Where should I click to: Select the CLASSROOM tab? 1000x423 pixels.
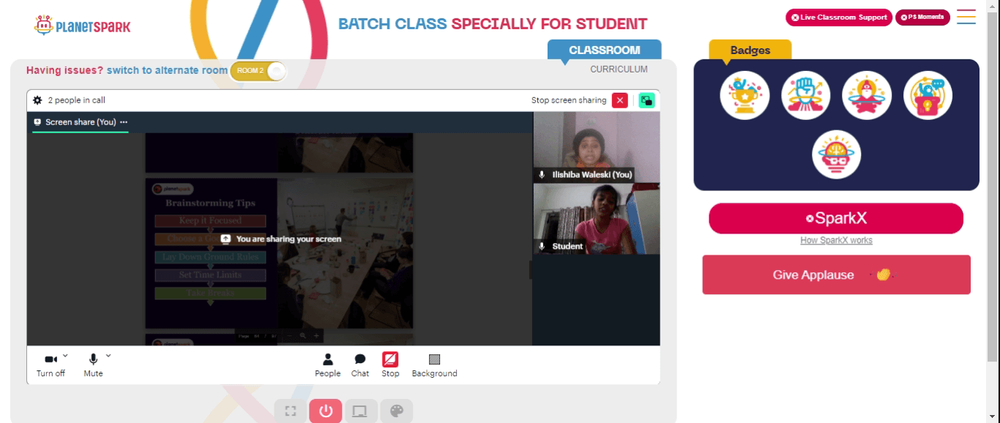pos(605,50)
